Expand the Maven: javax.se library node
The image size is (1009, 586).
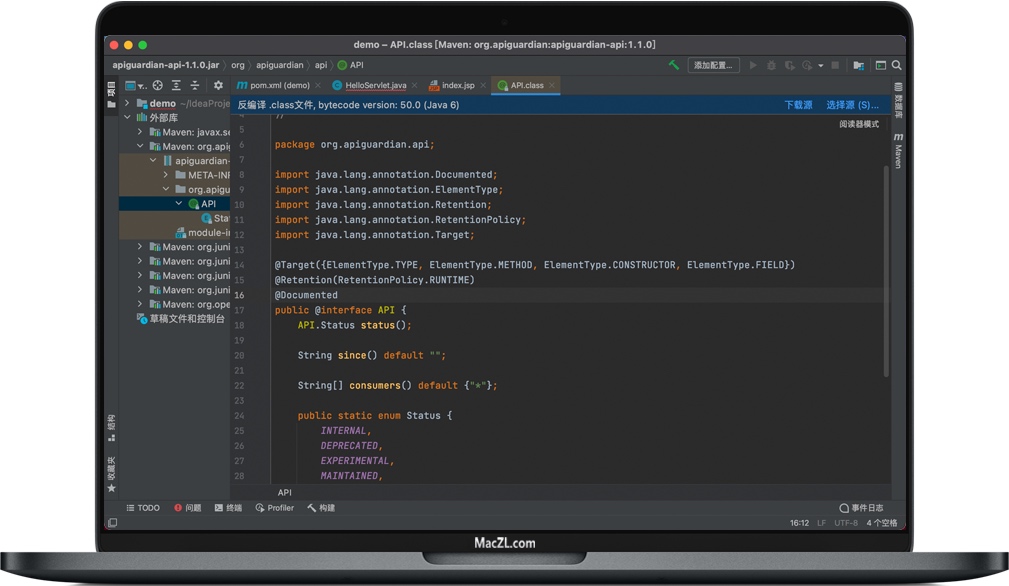click(140, 132)
